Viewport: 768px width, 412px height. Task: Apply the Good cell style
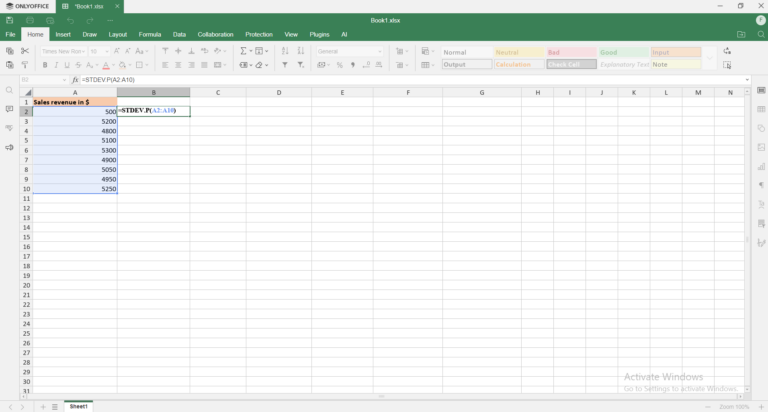(x=624, y=52)
